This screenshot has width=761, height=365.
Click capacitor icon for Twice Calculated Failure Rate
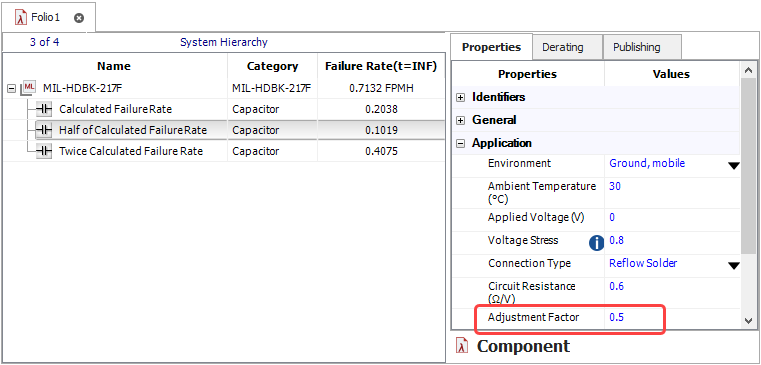tap(44, 151)
